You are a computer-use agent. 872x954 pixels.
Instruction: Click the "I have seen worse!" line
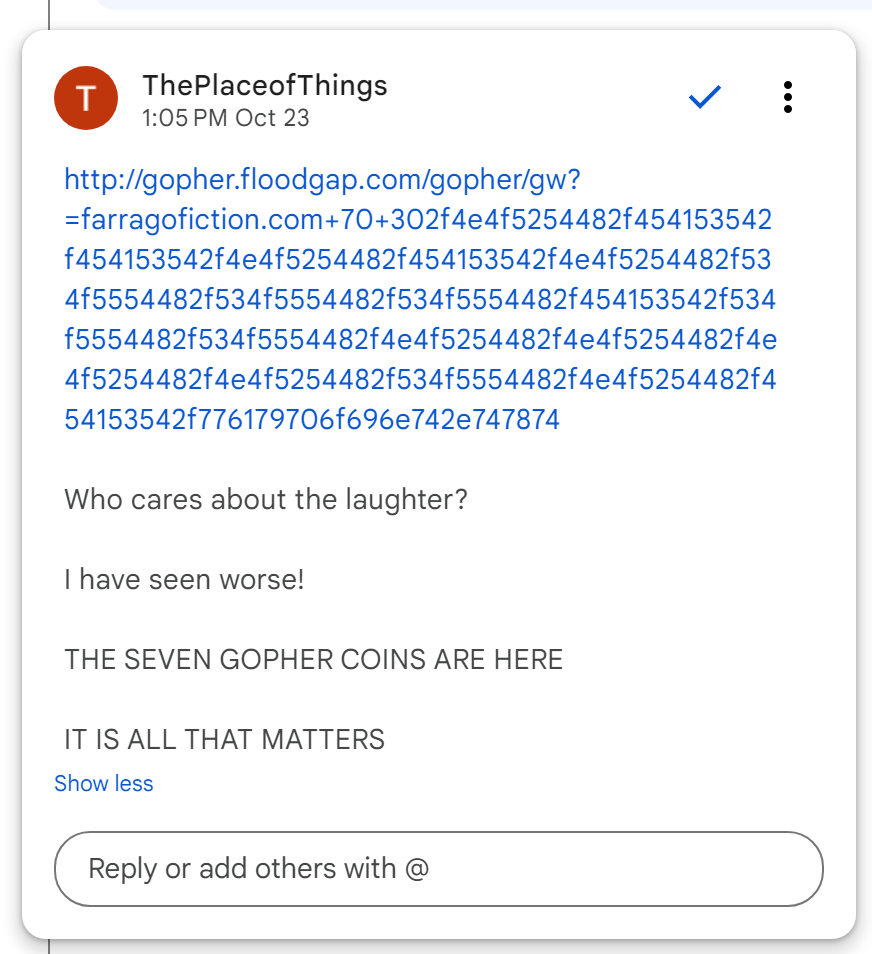(x=184, y=580)
